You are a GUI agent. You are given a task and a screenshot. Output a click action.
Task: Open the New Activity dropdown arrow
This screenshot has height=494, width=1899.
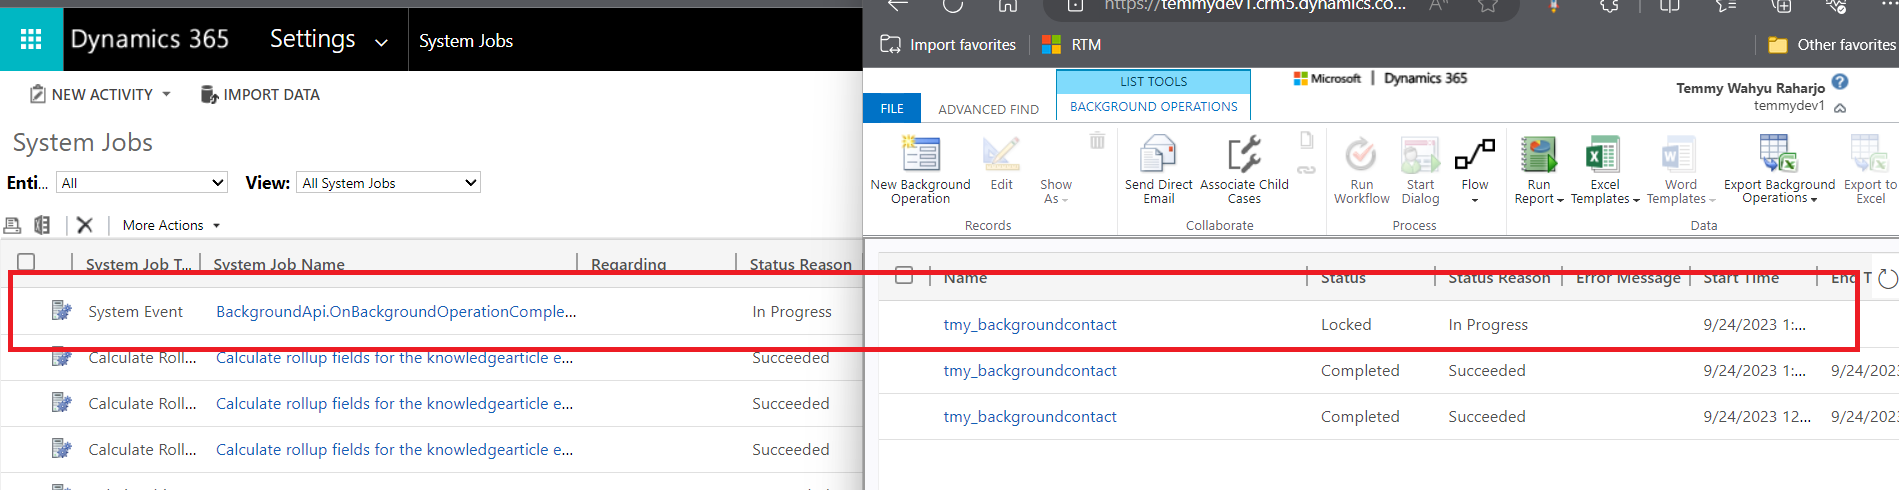tap(166, 94)
